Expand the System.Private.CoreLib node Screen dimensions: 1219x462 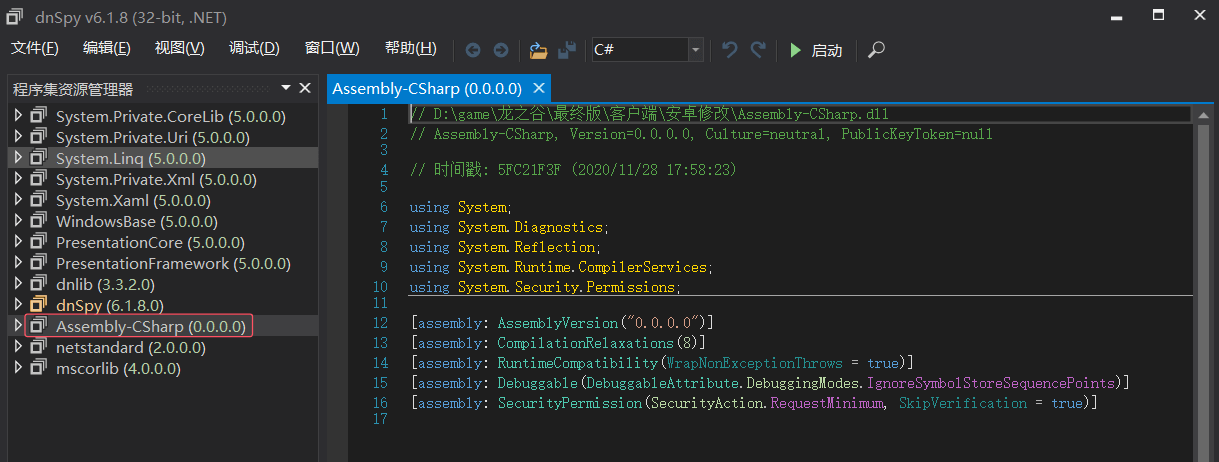point(17,116)
